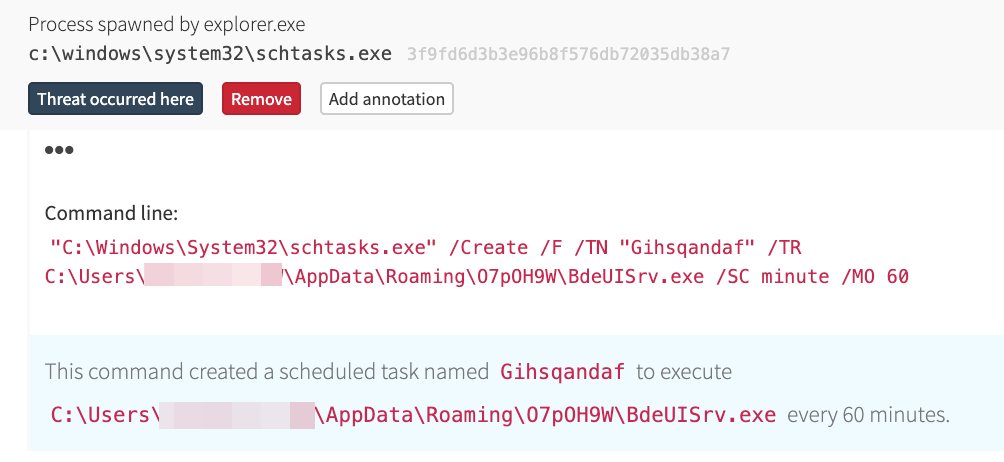
Task: Click the redacted username in the description path
Action: [235, 414]
